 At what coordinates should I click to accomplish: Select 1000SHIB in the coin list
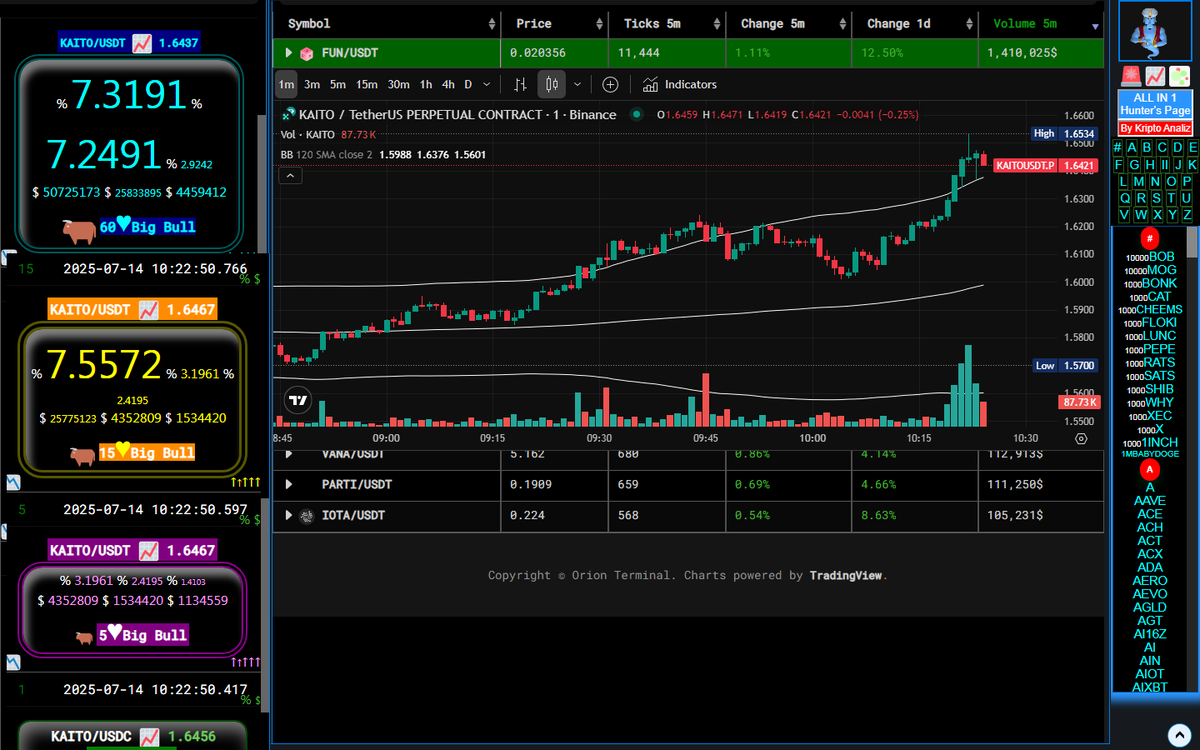pos(1150,389)
